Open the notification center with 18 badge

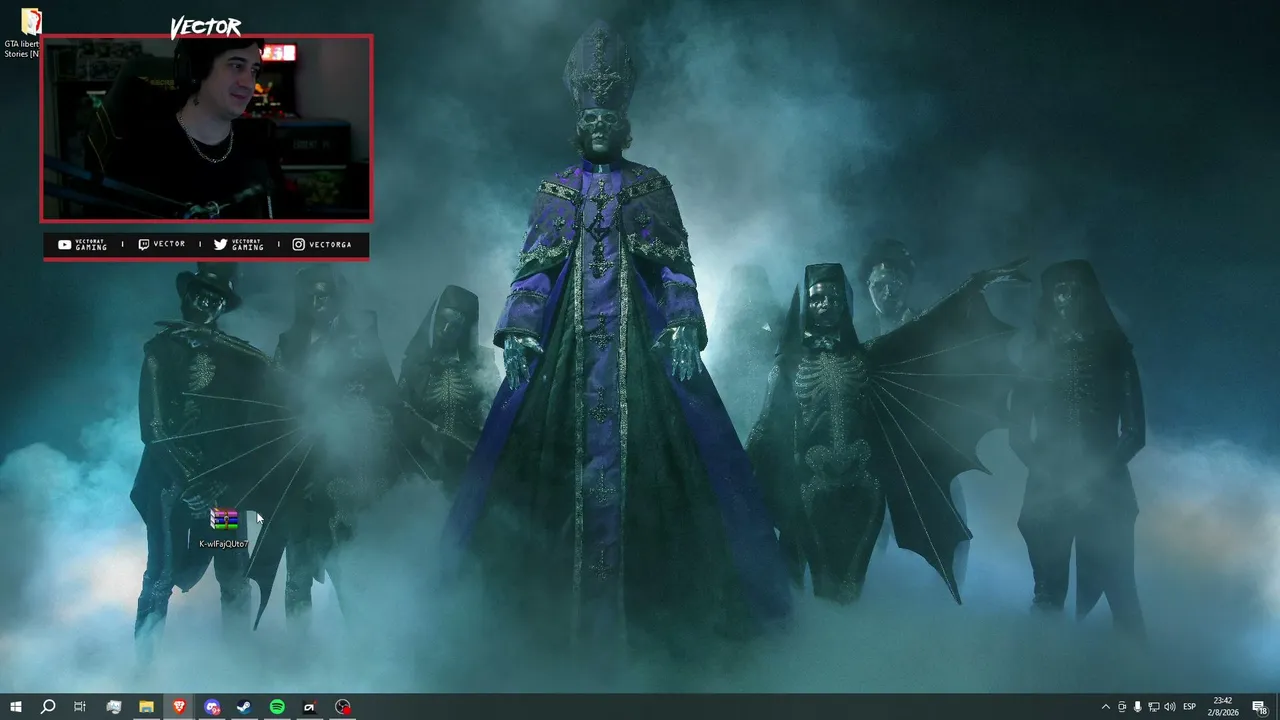[1260, 707]
